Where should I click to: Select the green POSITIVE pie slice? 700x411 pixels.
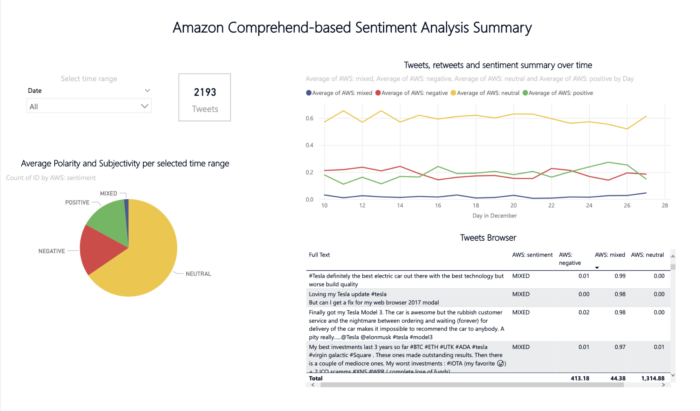point(104,218)
